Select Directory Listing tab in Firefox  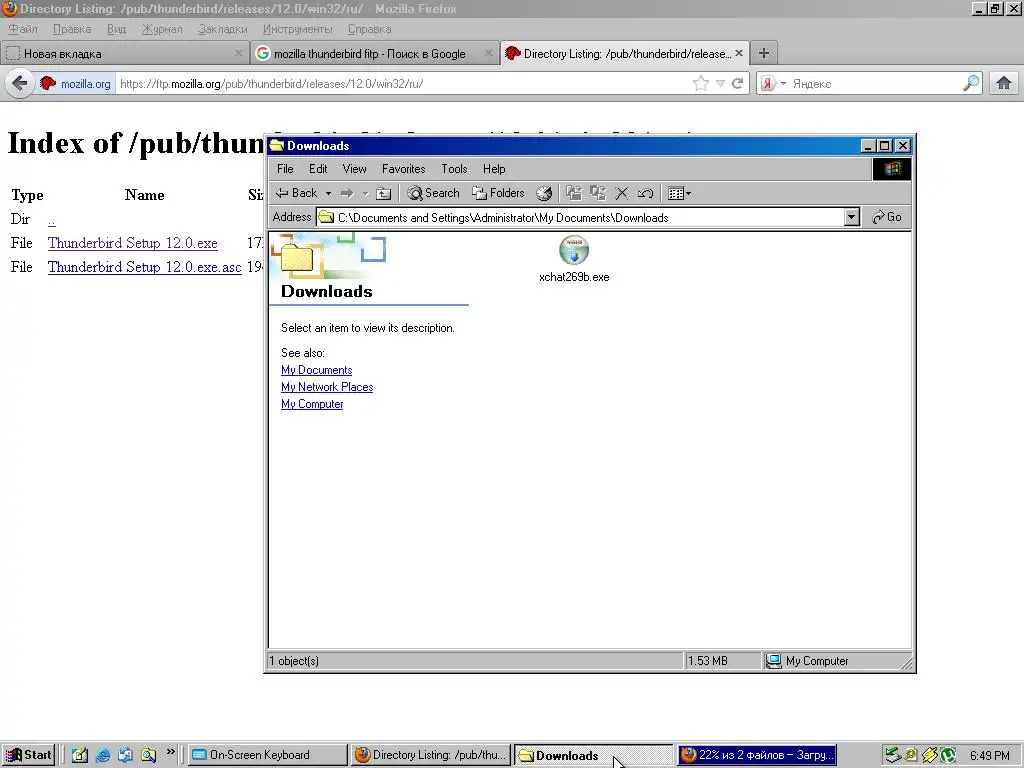point(624,54)
